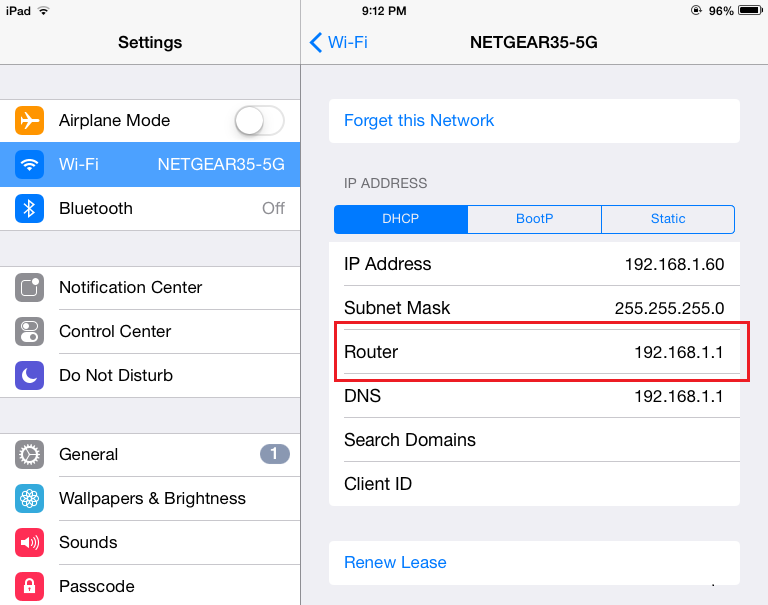
Task: Open General settings gear icon
Action: pyautogui.click(x=30, y=455)
